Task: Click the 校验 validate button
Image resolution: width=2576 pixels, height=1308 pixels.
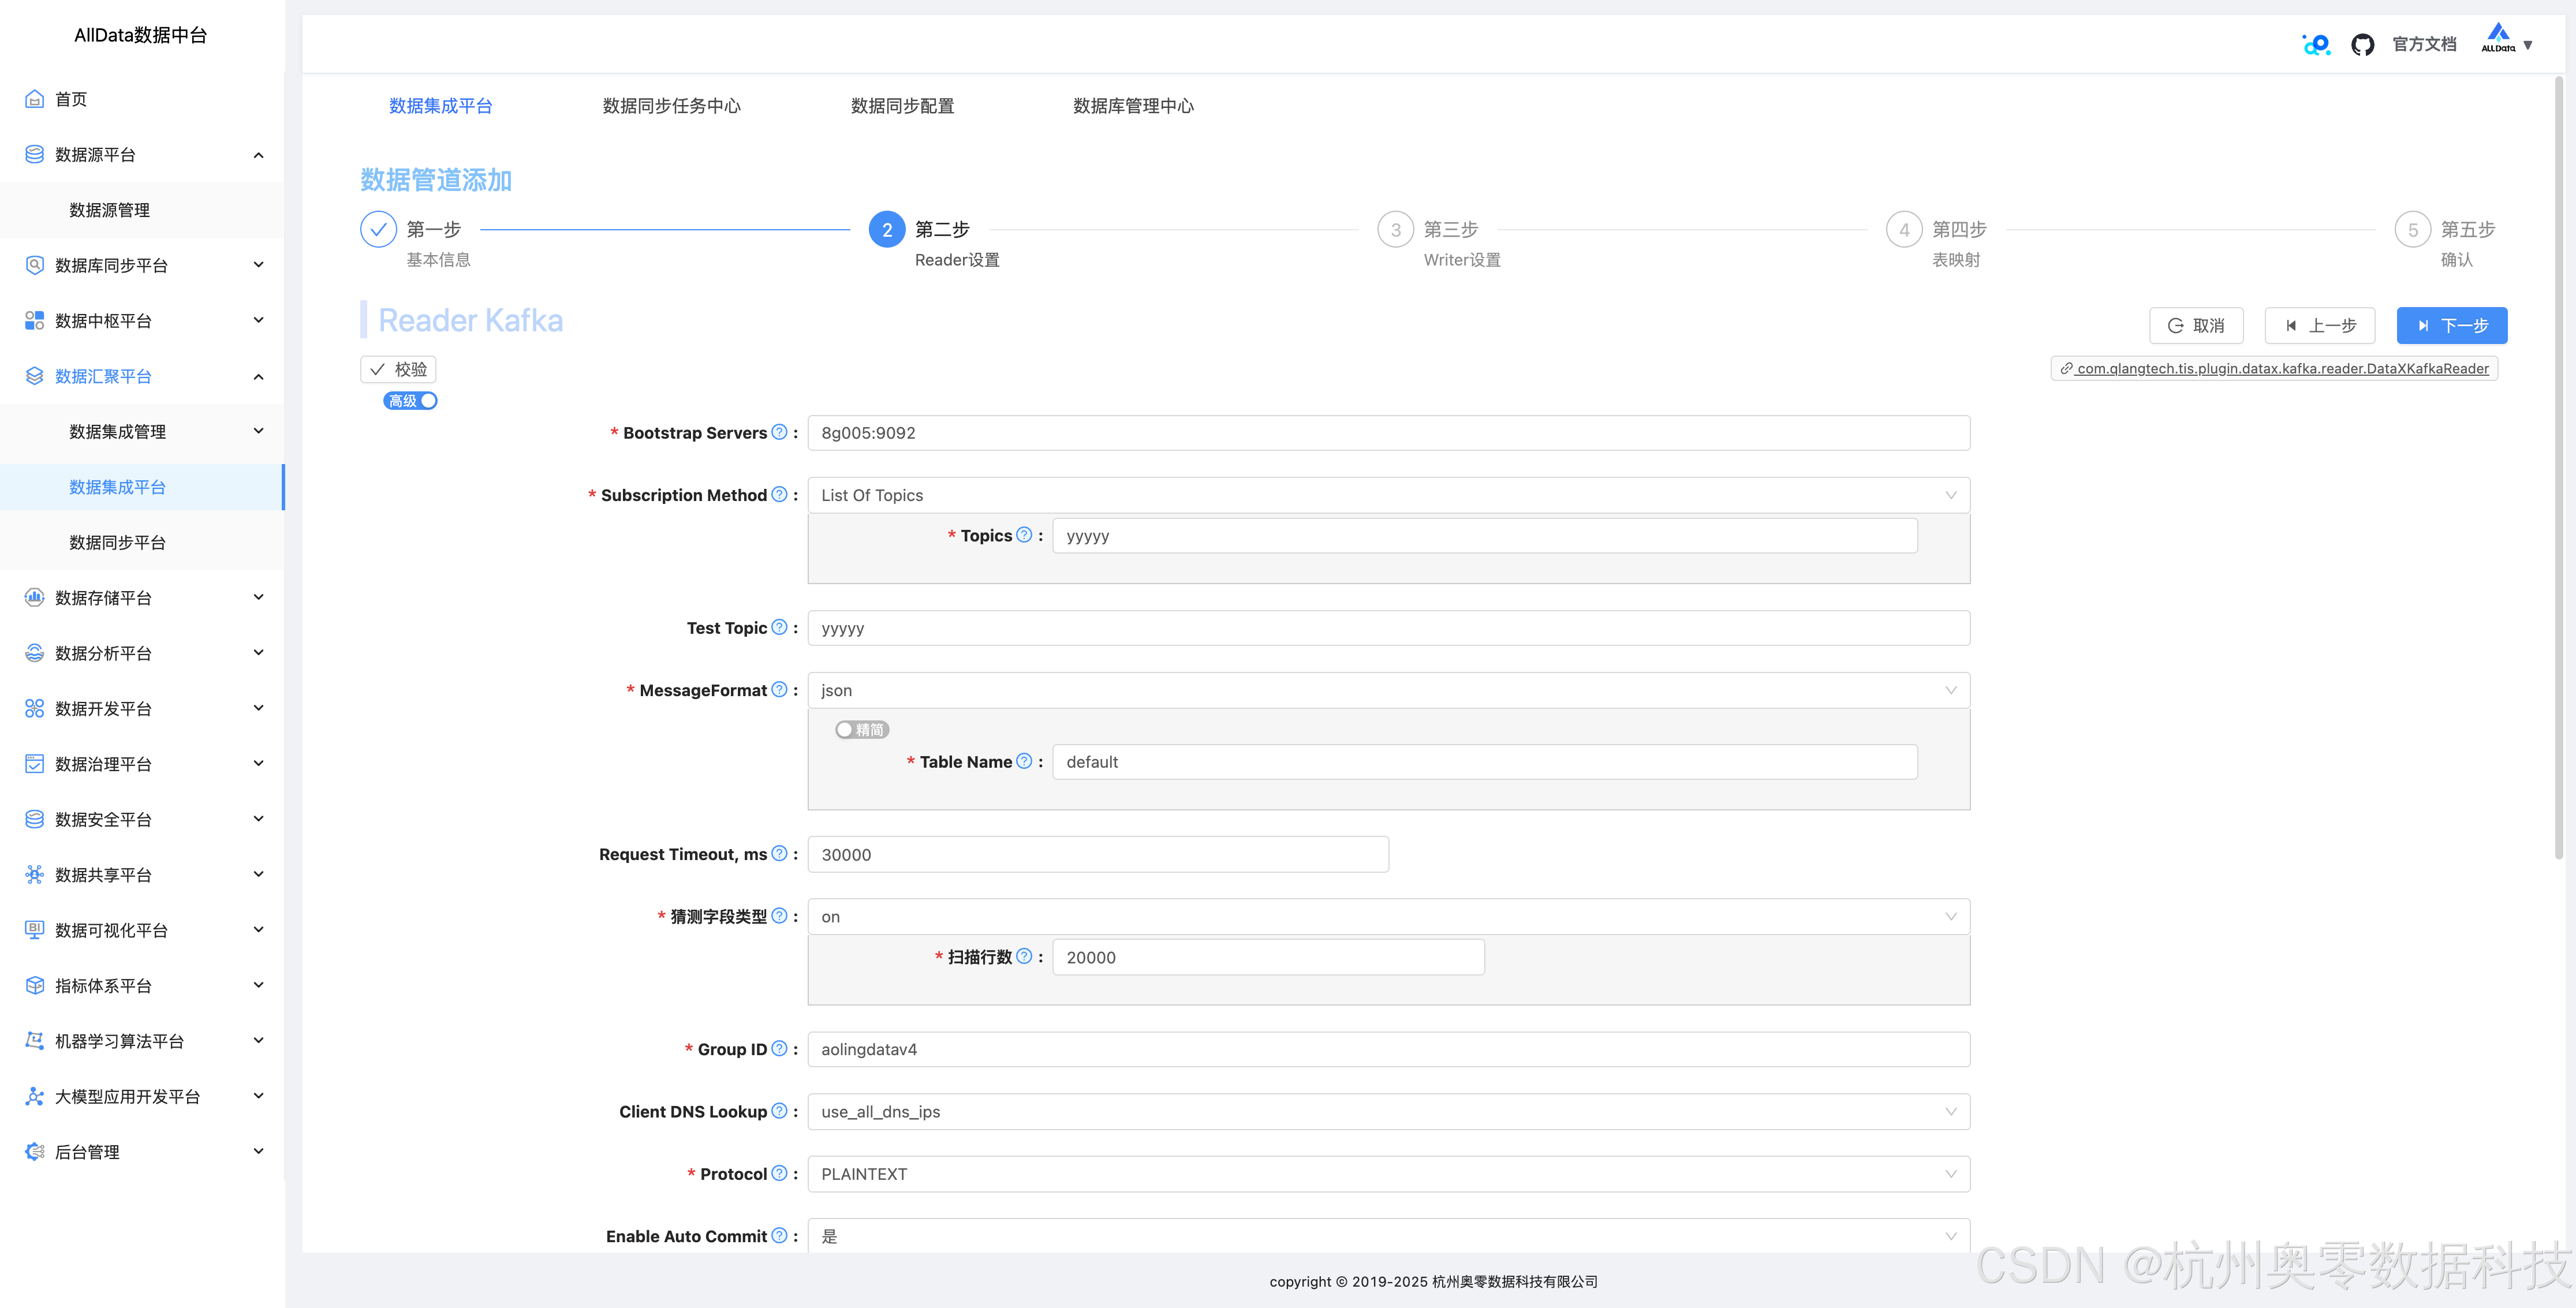Action: [x=398, y=369]
